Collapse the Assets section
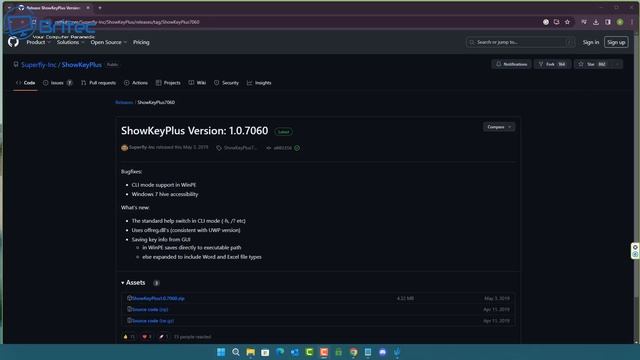640x360 pixels. coord(133,282)
